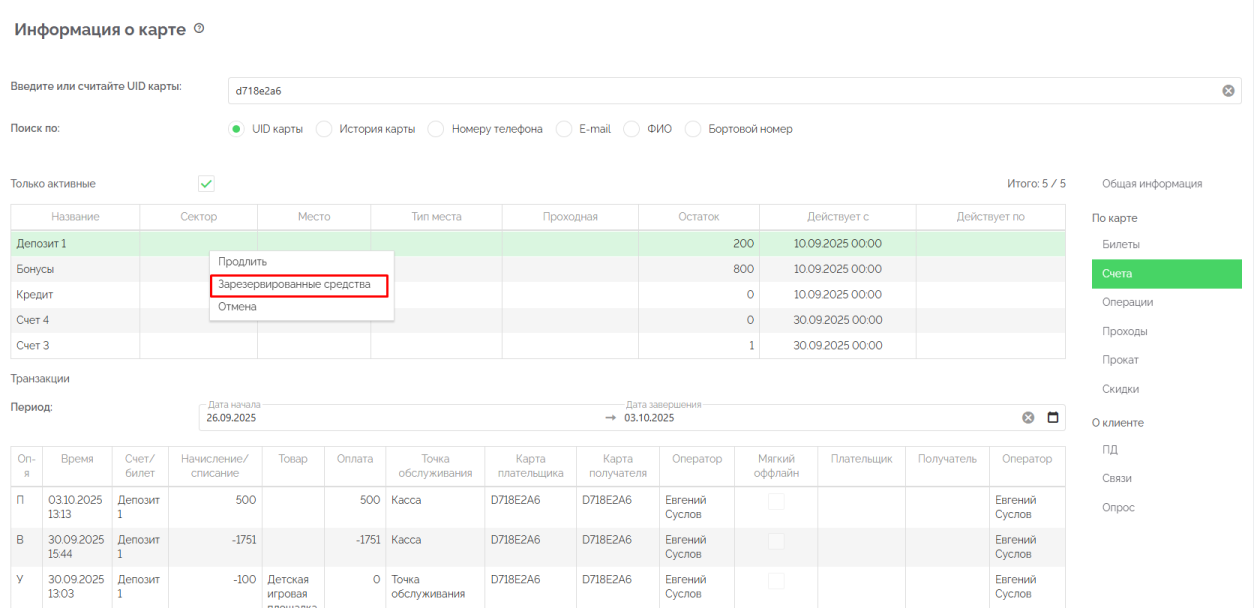Image resolution: width=1254 pixels, height=608 pixels.
Task: Open the 'Прокат' sidebar link
Action: 1120,360
